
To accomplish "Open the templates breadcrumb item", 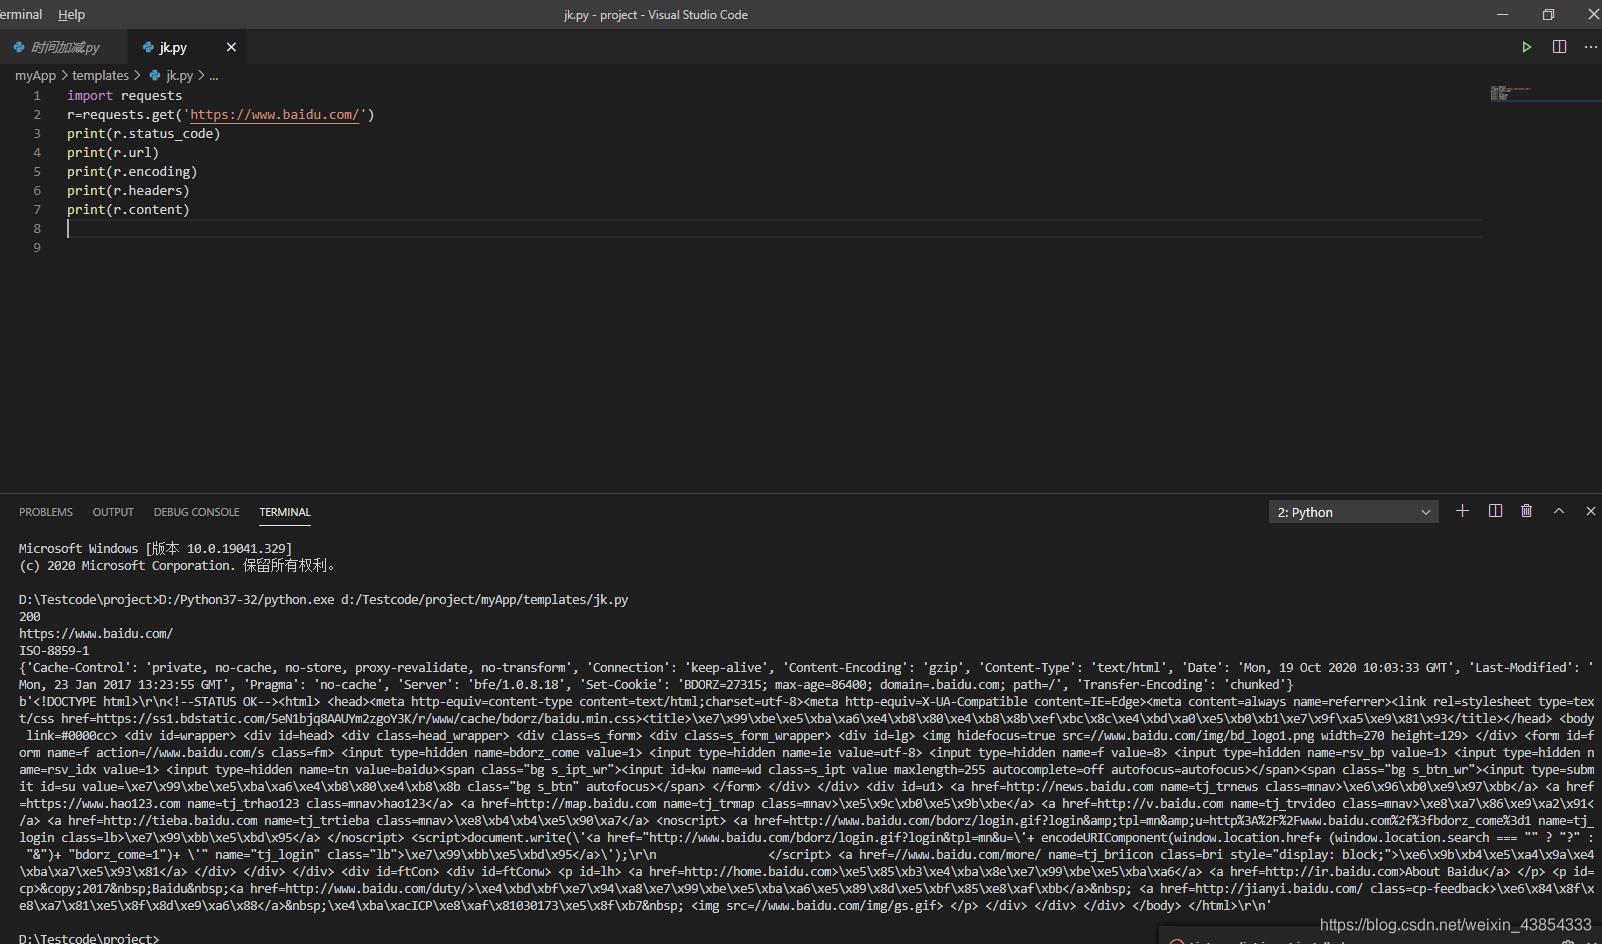I will click(x=100, y=75).
